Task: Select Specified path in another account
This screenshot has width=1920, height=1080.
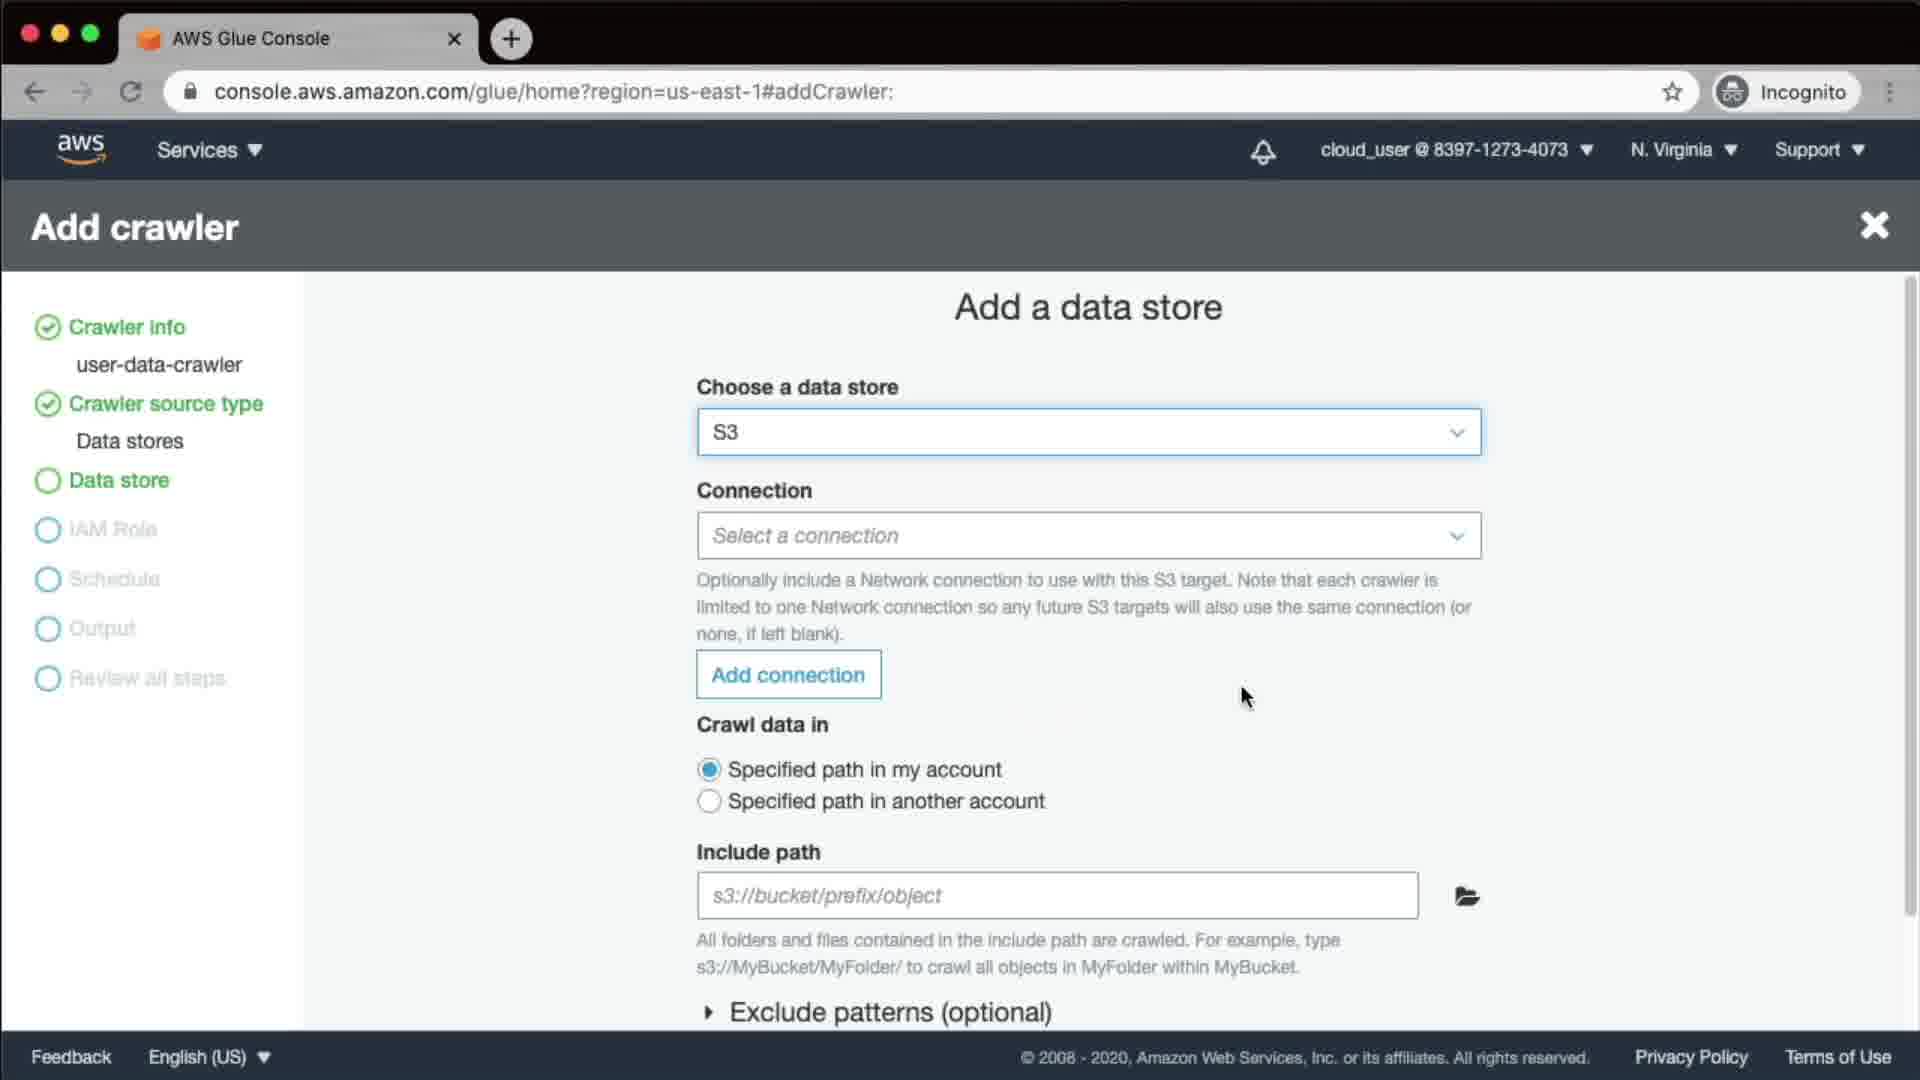Action: tap(709, 801)
